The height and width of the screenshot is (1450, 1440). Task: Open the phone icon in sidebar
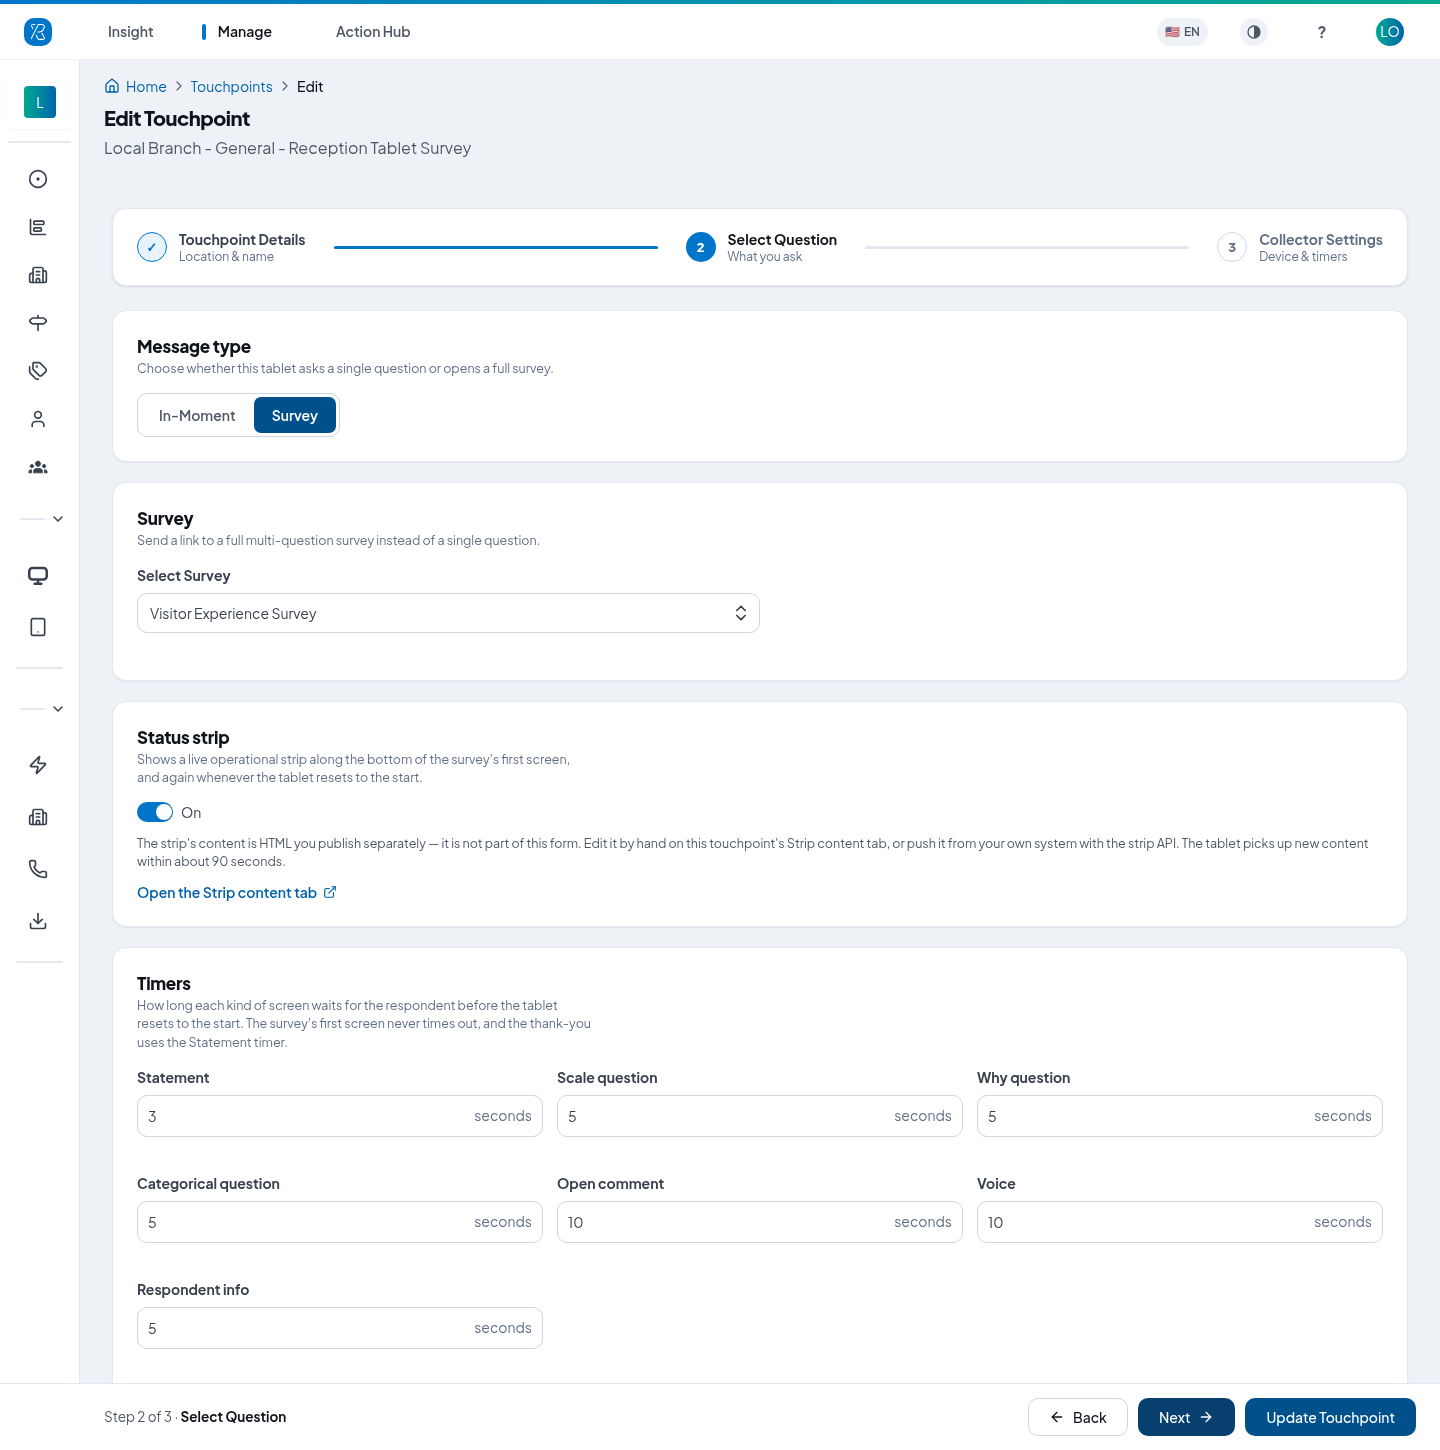tap(38, 869)
